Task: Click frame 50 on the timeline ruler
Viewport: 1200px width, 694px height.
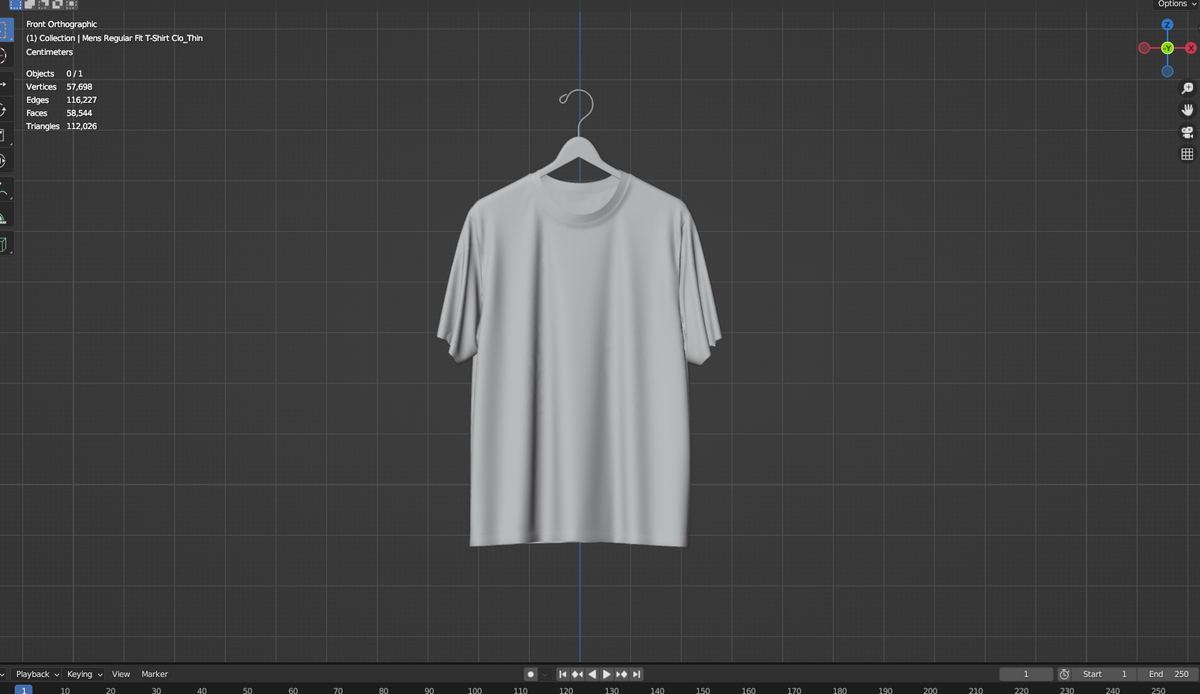Action: [x=247, y=690]
